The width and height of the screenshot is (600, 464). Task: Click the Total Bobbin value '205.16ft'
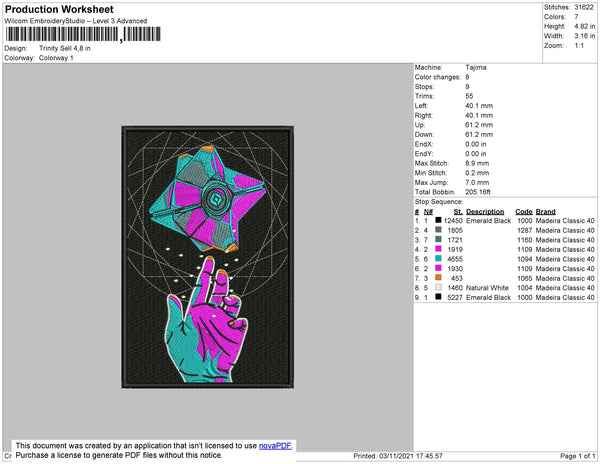point(478,192)
